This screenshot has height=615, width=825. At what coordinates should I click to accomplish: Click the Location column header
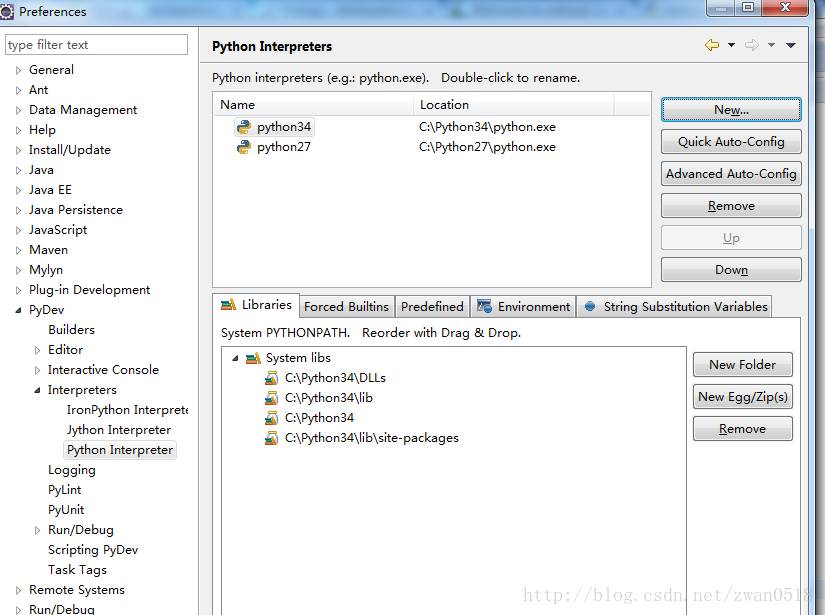click(514, 105)
